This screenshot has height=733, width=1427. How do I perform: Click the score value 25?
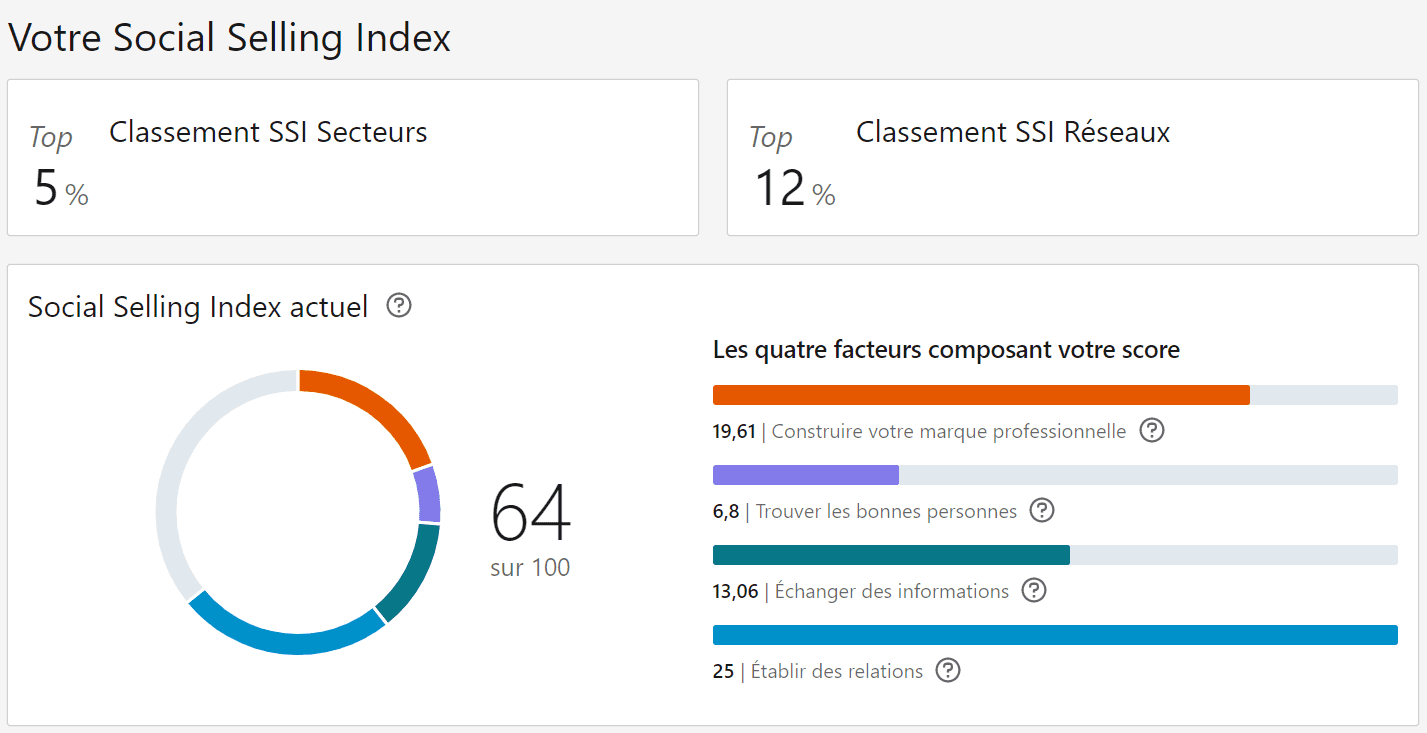click(723, 672)
